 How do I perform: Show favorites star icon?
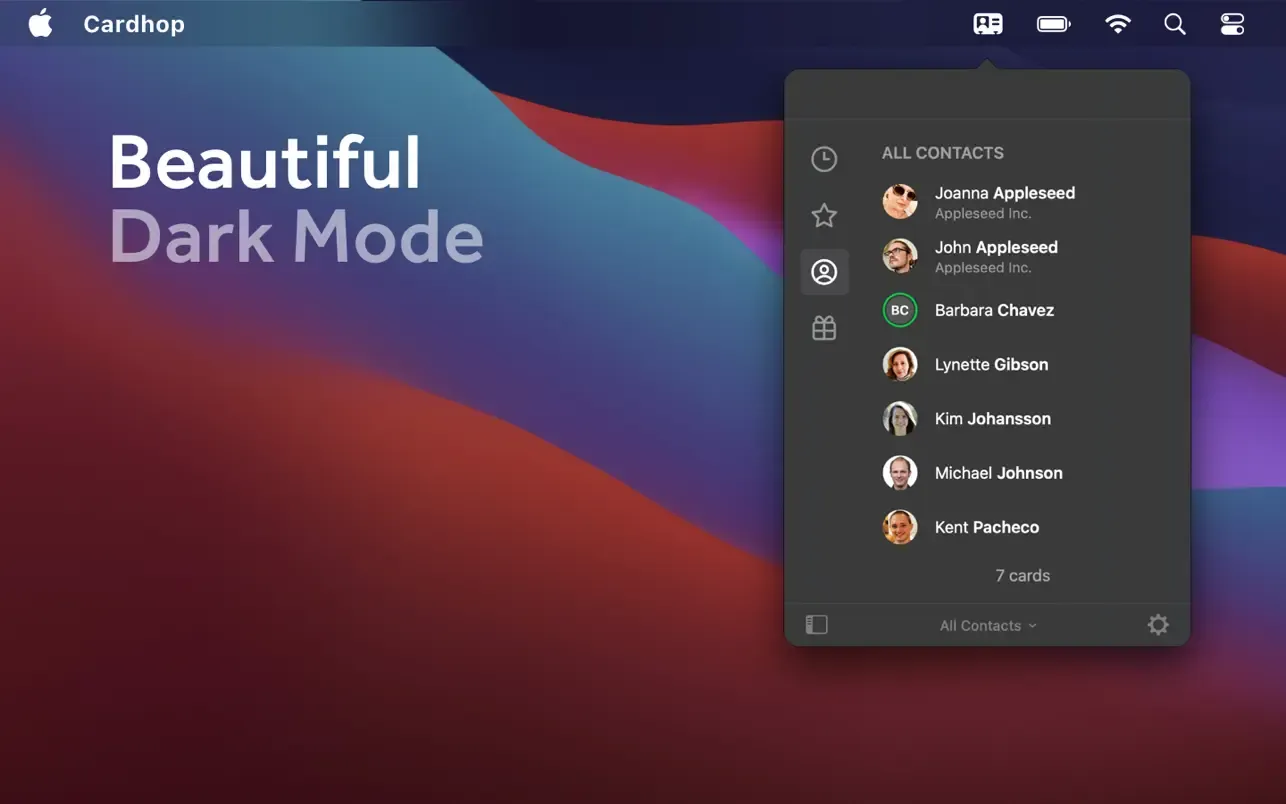(x=824, y=215)
